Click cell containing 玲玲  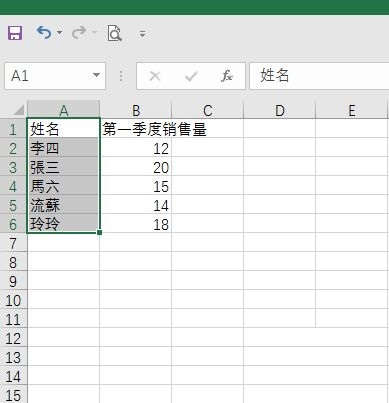63,224
